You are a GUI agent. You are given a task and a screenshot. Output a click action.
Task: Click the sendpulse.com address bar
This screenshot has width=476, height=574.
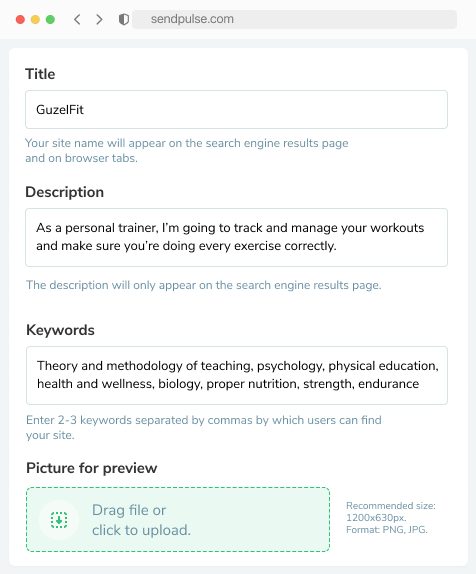294,19
